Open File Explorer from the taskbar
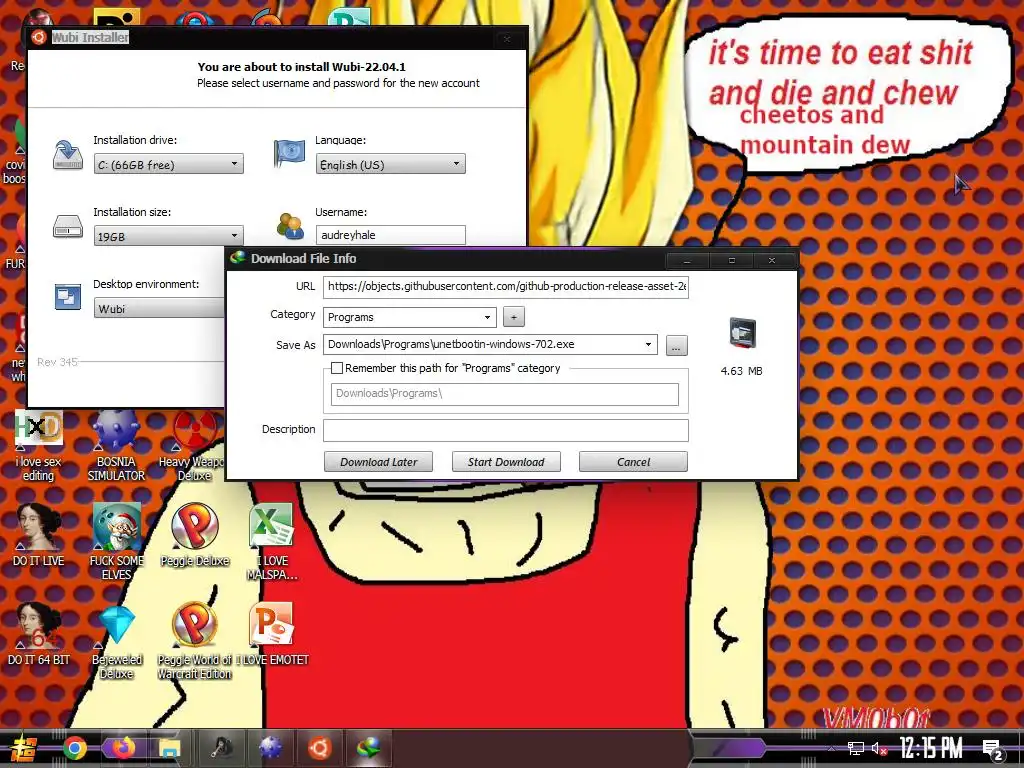The height and width of the screenshot is (768, 1024). point(170,748)
